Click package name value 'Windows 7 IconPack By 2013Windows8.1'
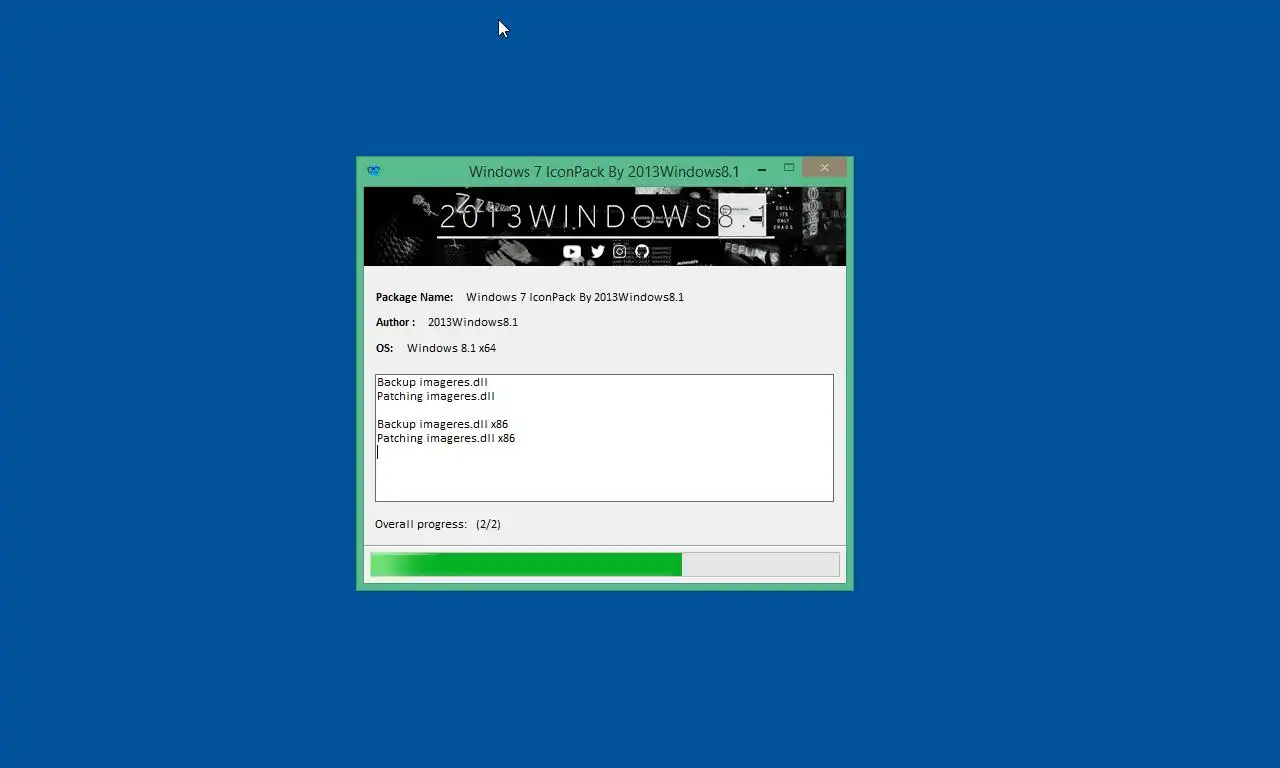 575,297
